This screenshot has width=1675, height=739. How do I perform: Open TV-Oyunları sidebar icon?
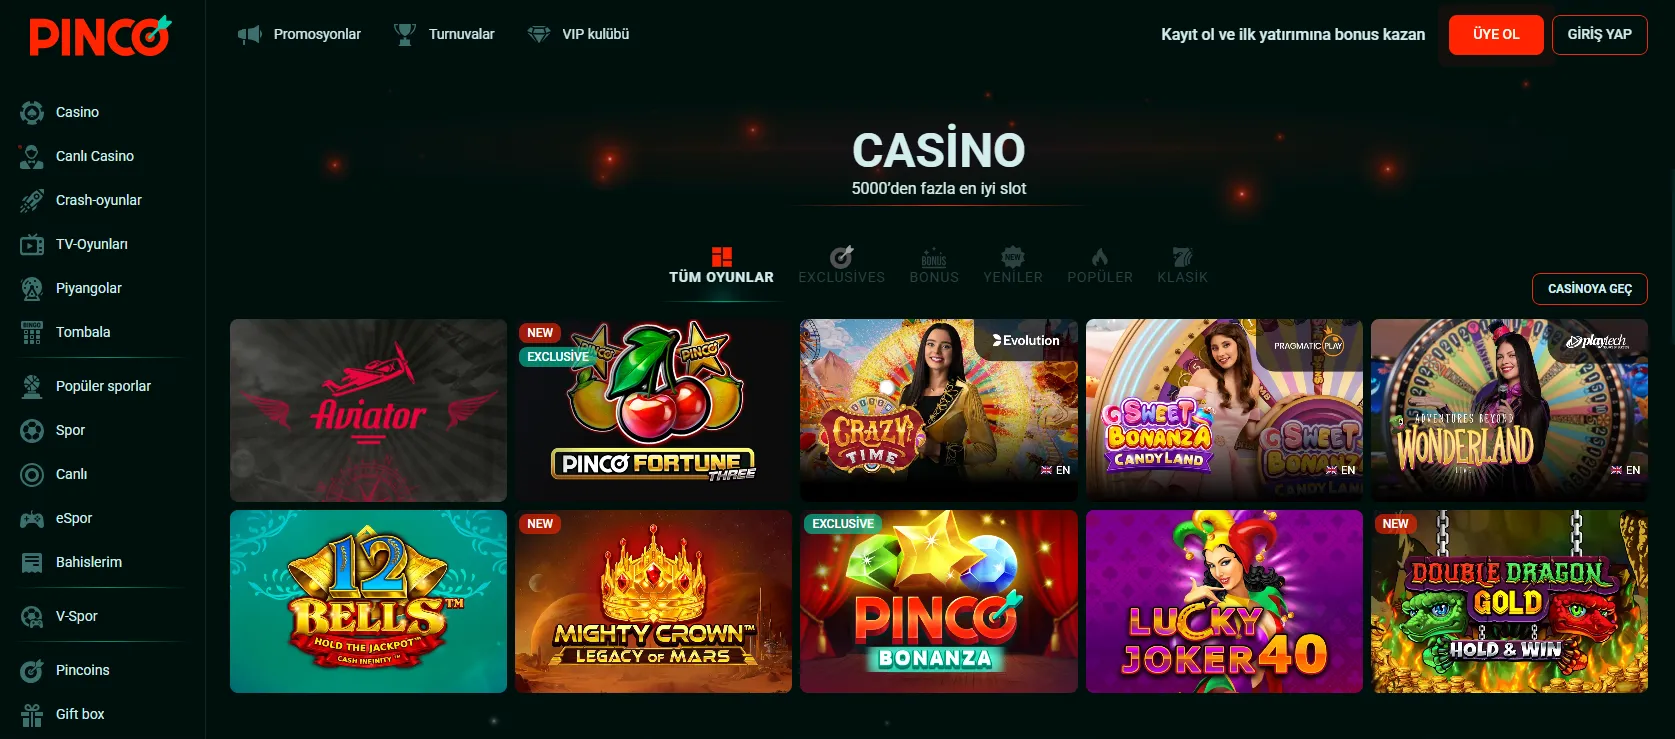[x=32, y=244]
